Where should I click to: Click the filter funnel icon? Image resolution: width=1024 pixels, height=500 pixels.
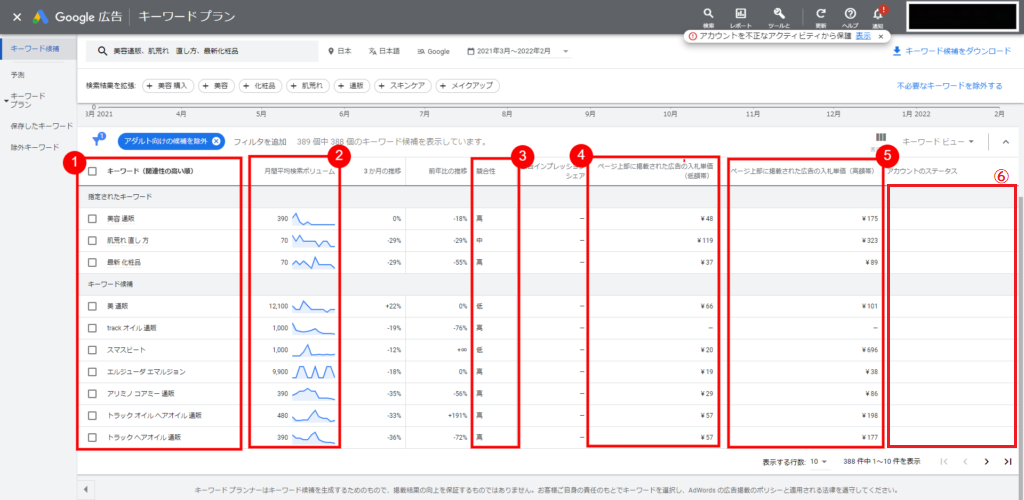click(98, 139)
